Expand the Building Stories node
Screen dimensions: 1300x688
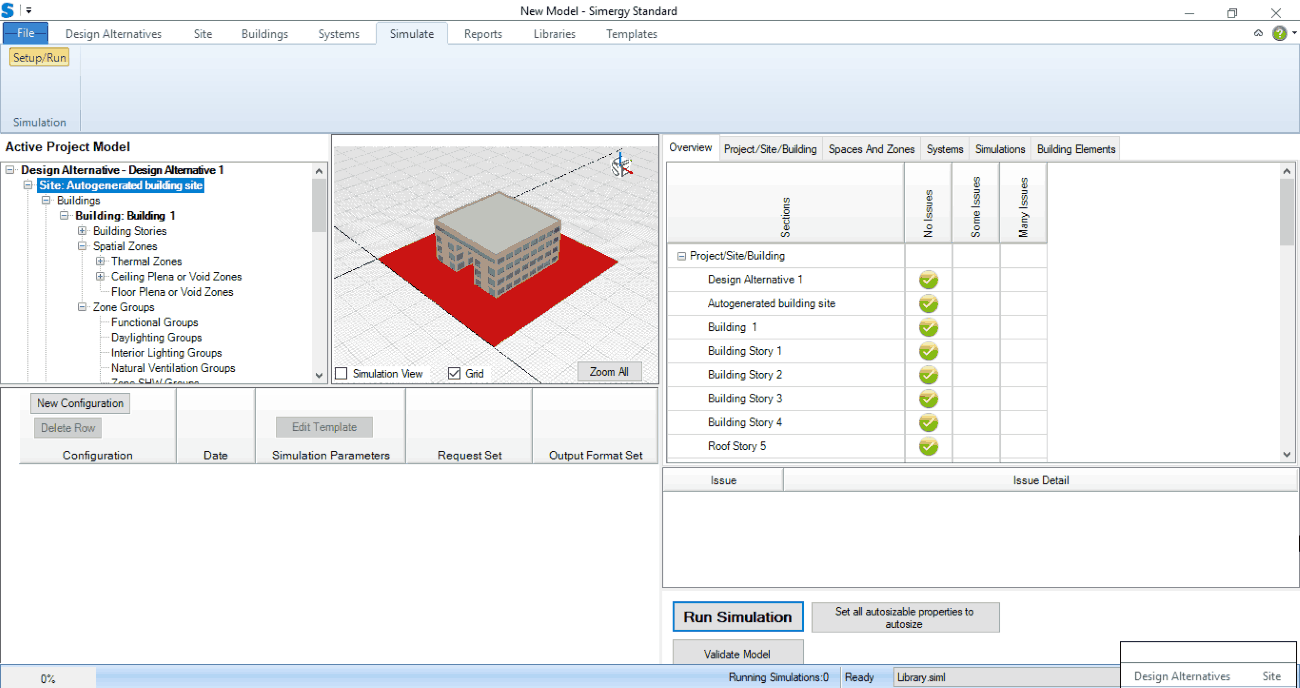pos(82,231)
